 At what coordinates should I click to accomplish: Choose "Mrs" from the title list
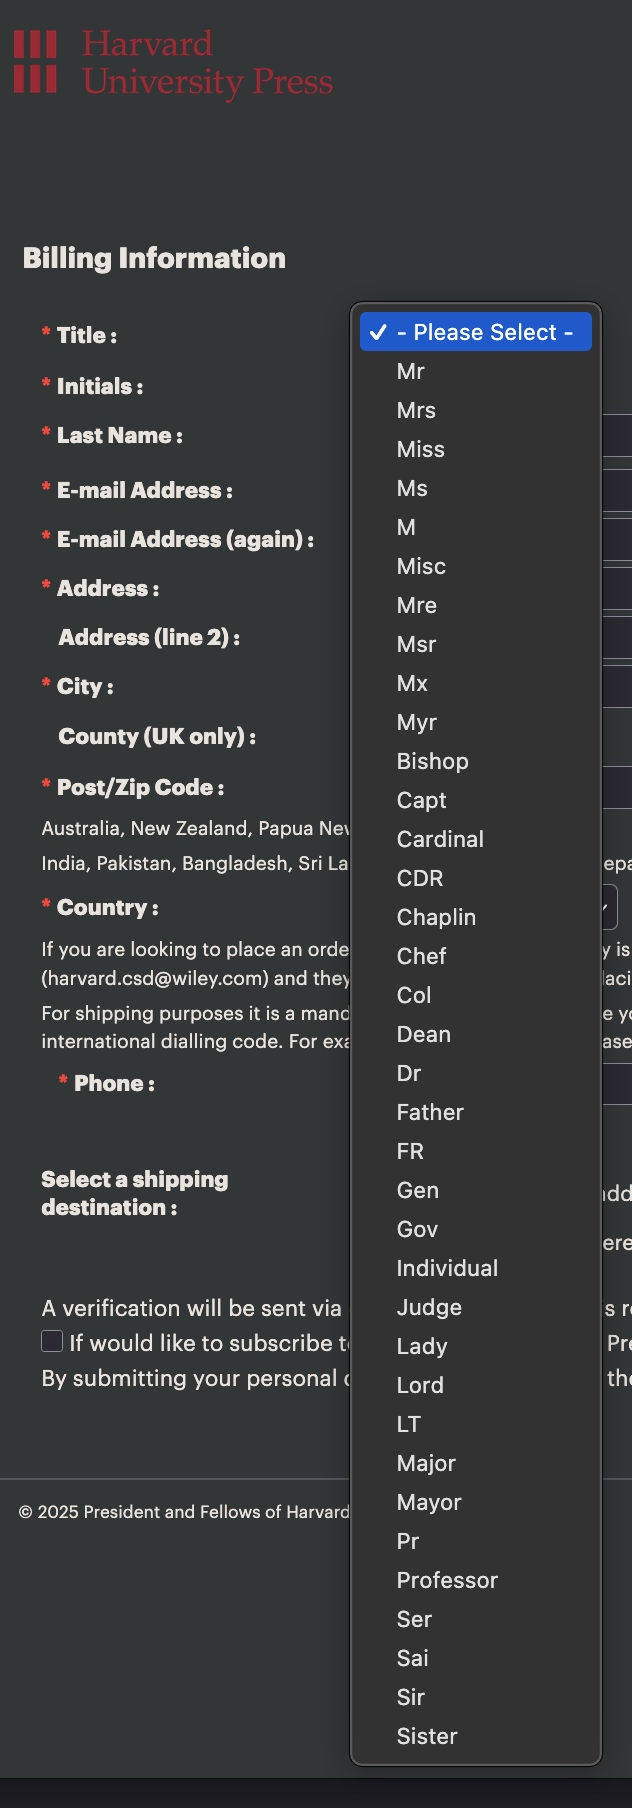click(416, 410)
